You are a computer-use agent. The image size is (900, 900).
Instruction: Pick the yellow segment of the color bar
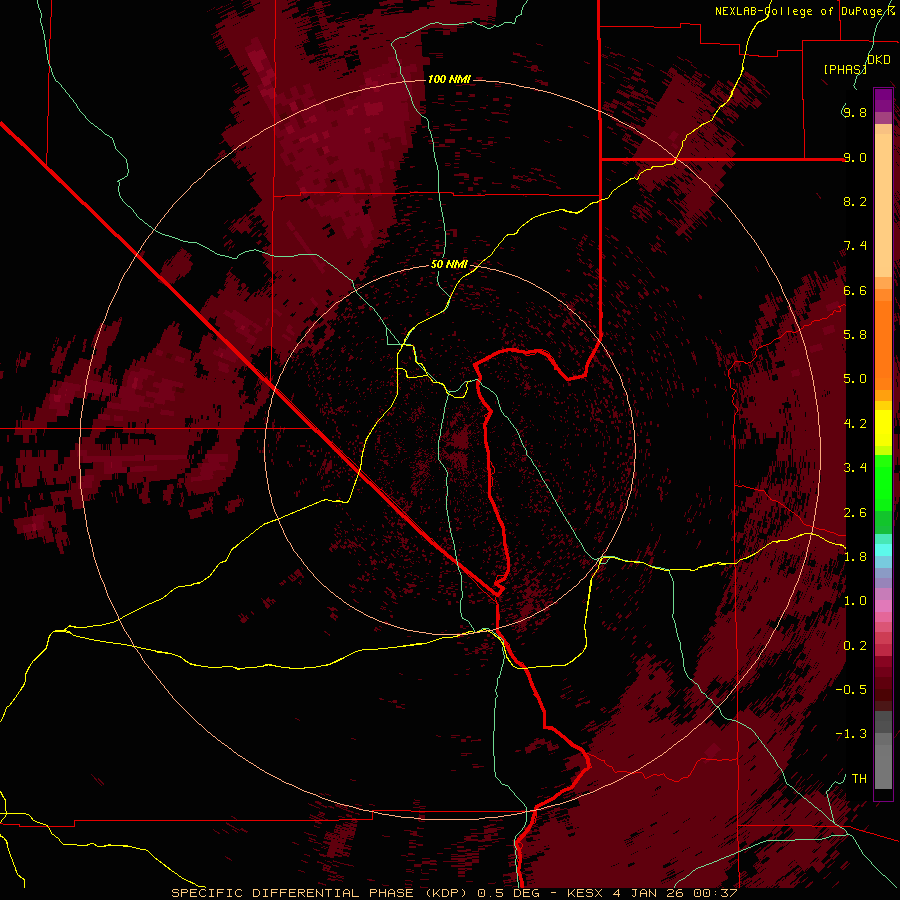(x=883, y=428)
